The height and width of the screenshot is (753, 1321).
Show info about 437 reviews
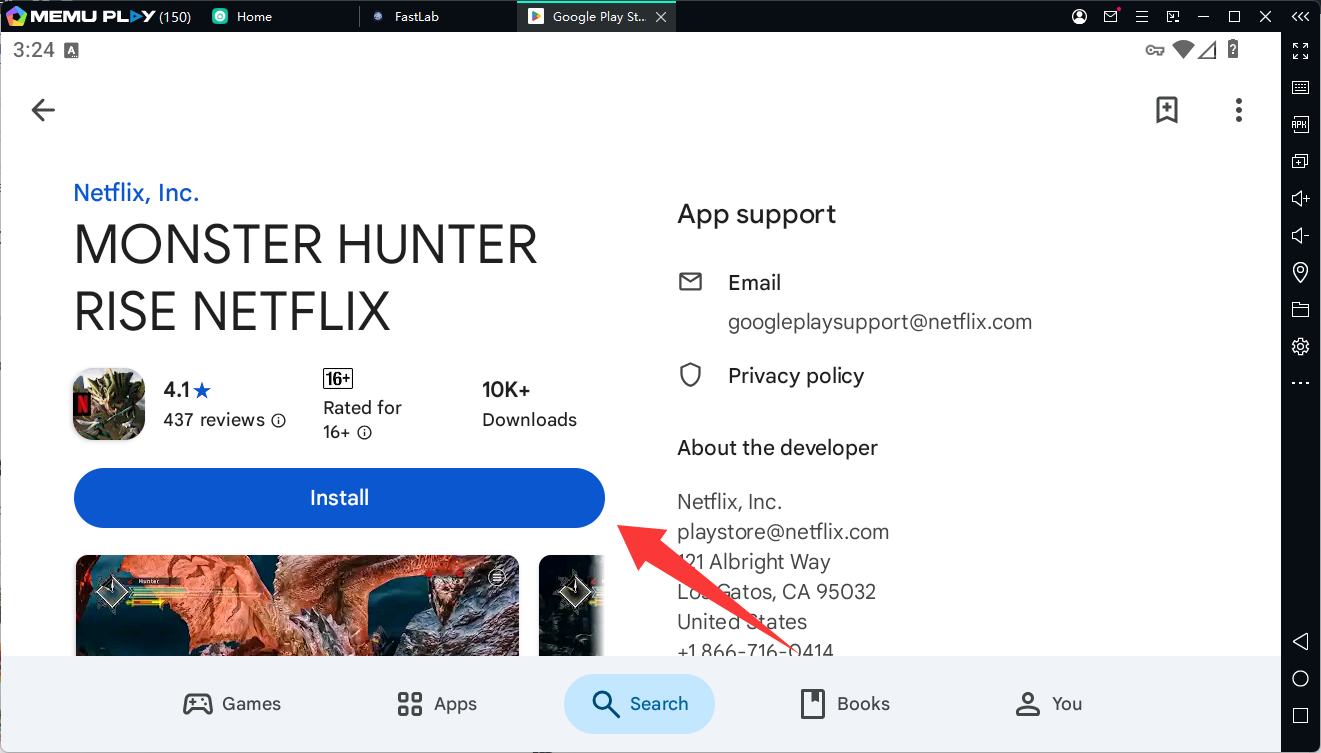click(x=279, y=421)
